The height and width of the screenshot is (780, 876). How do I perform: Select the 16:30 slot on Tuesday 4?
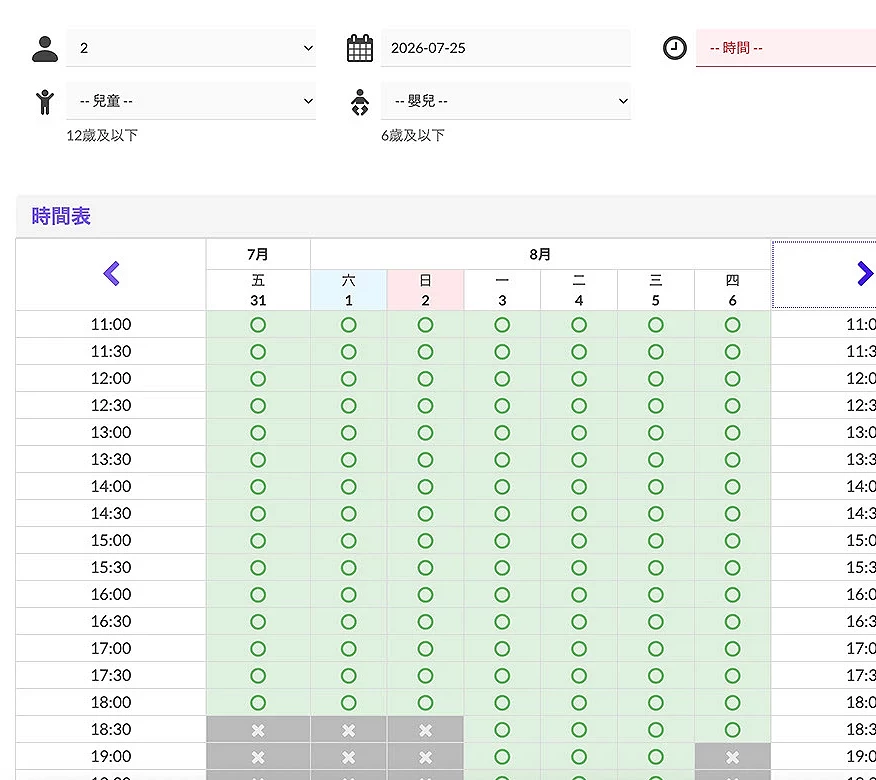[579, 622]
